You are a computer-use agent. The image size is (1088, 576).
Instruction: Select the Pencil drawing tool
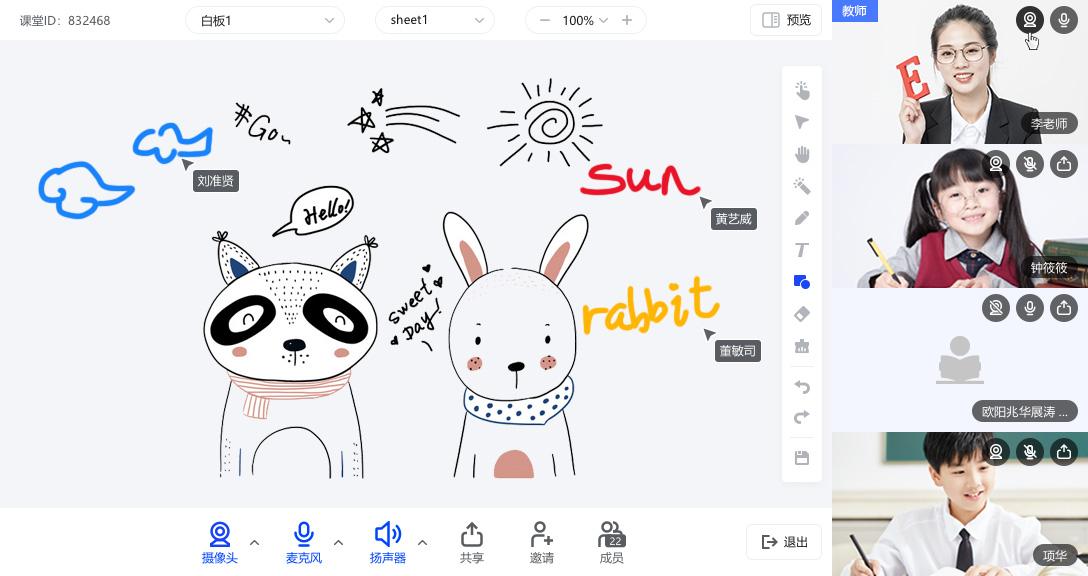pyautogui.click(x=802, y=218)
